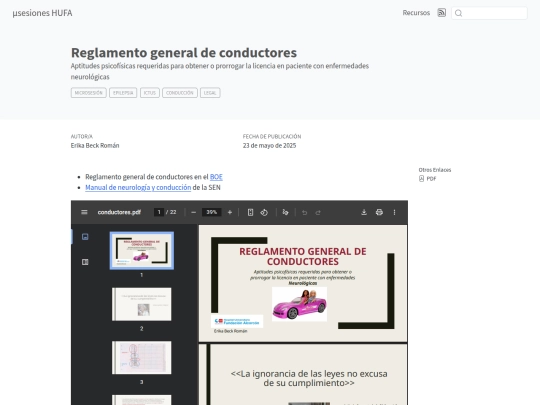Viewport: 540px width, 405px height.
Task: Click the PDF undo icon
Action: 304,212
